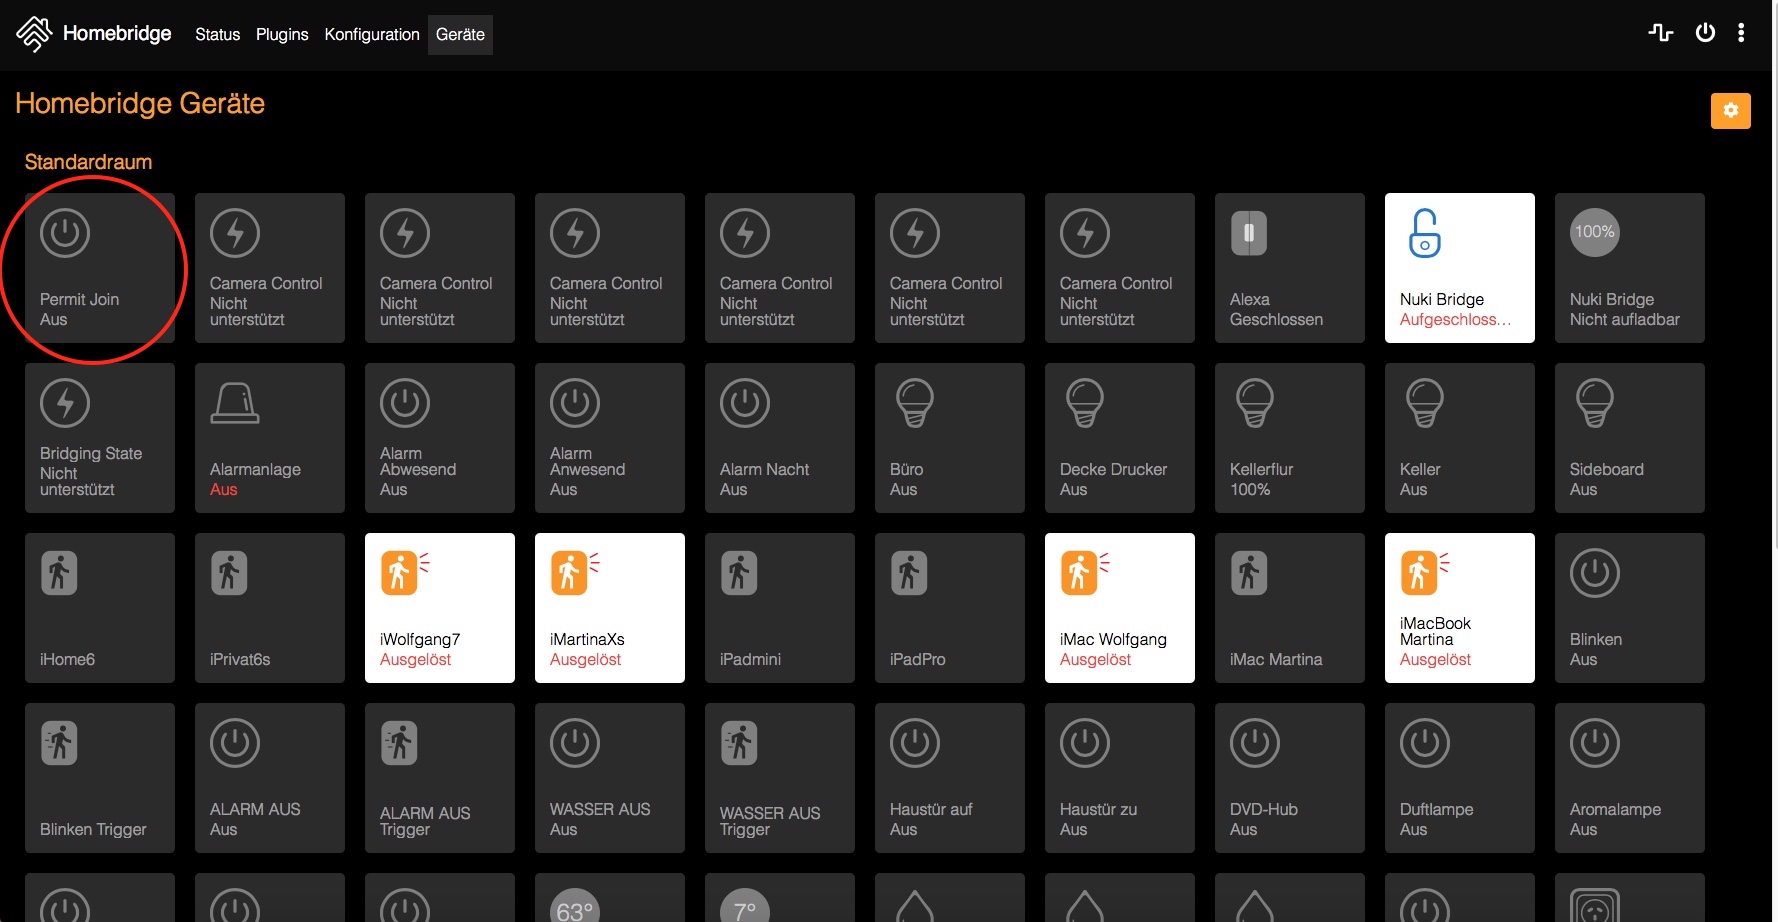
Task: Toggle the Aromalampe switch tile
Action: 1629,778
